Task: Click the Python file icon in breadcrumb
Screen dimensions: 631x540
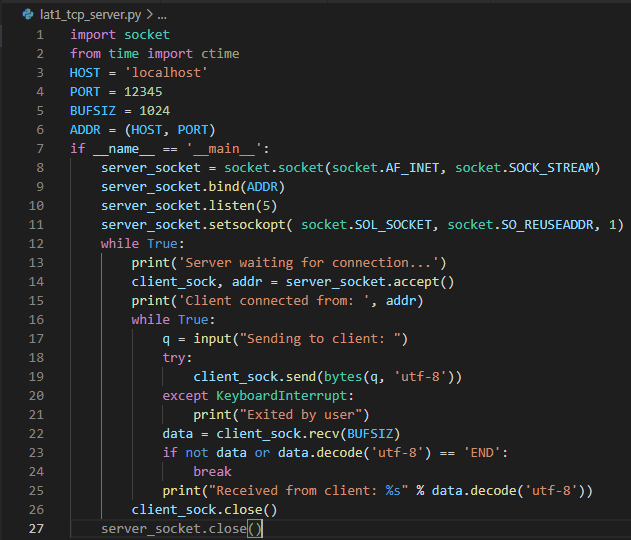Action: pos(28,15)
